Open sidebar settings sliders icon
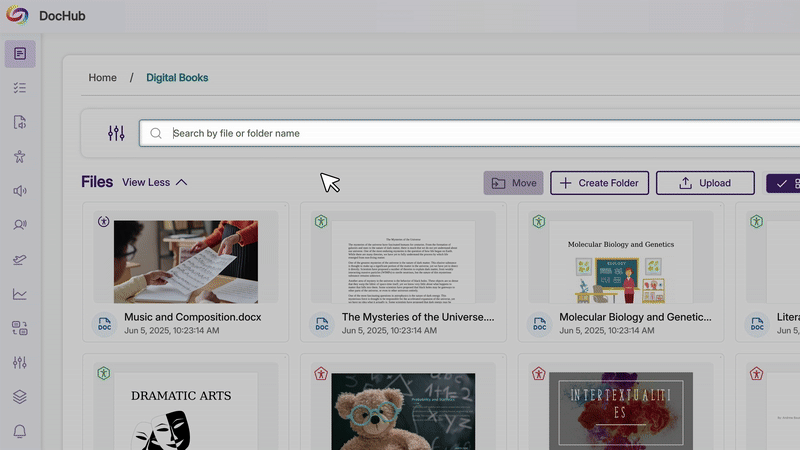 pos(20,362)
